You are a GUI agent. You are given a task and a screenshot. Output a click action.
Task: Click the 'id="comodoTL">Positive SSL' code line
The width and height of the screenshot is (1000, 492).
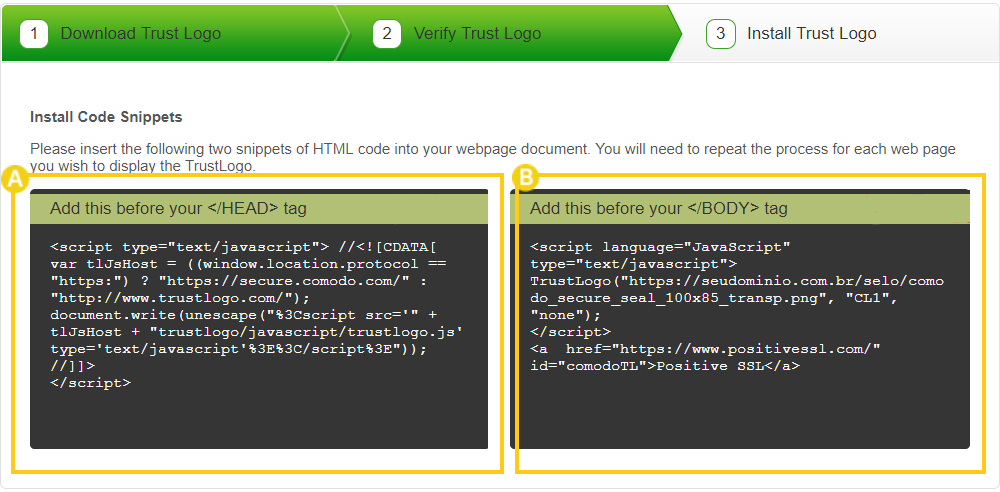click(665, 366)
